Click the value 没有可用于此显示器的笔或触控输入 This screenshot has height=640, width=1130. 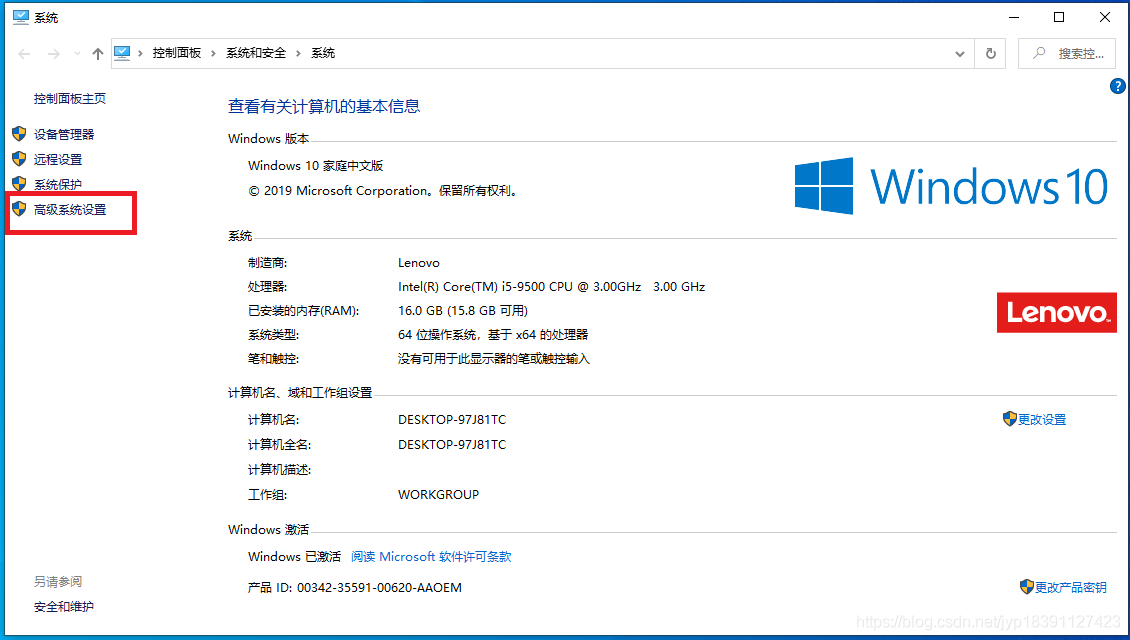494,359
